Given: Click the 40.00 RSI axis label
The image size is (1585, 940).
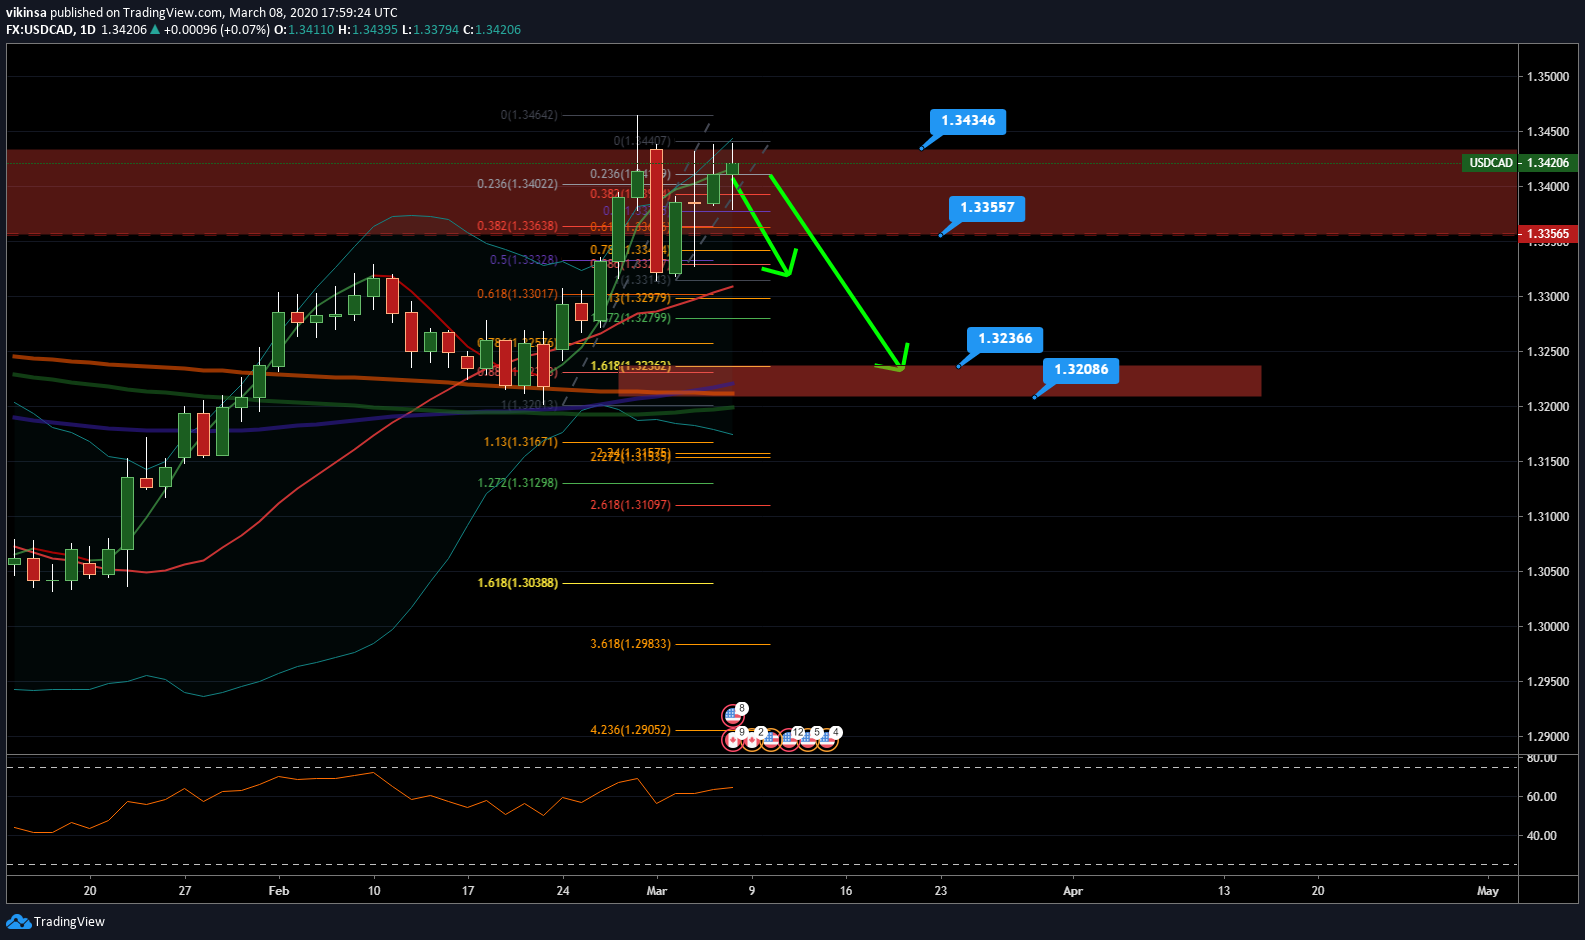Looking at the screenshot, I should [1541, 836].
